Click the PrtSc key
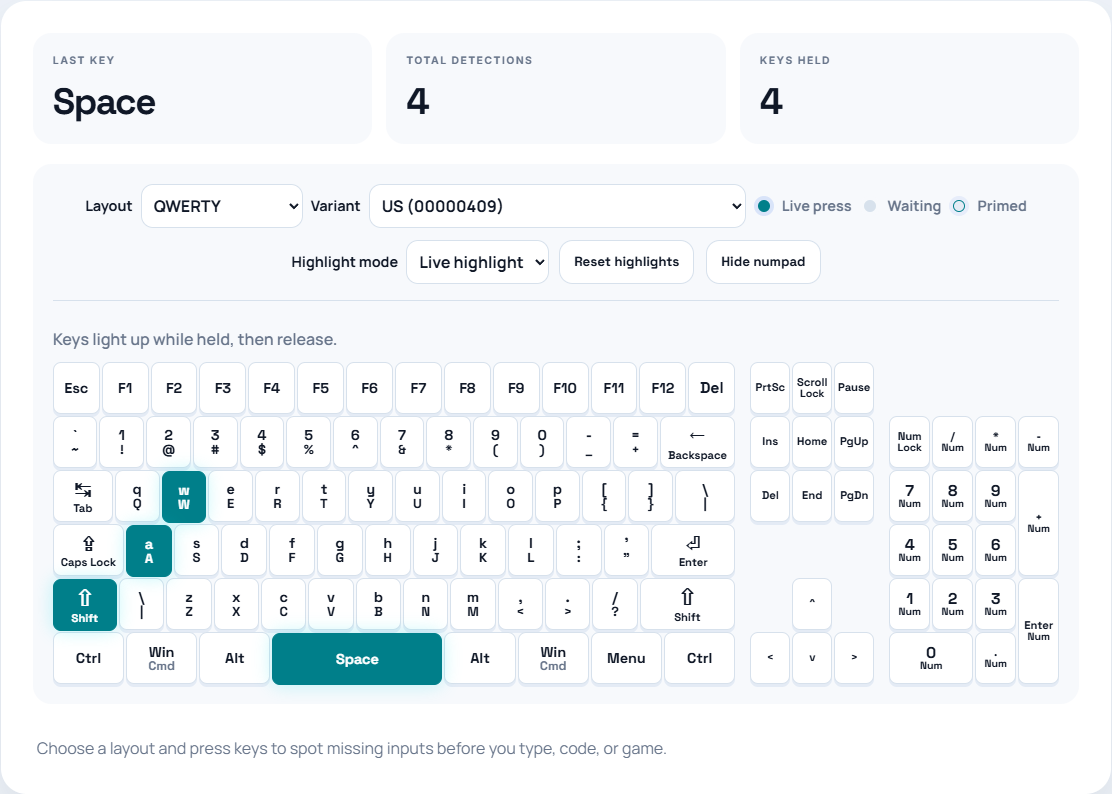 770,388
